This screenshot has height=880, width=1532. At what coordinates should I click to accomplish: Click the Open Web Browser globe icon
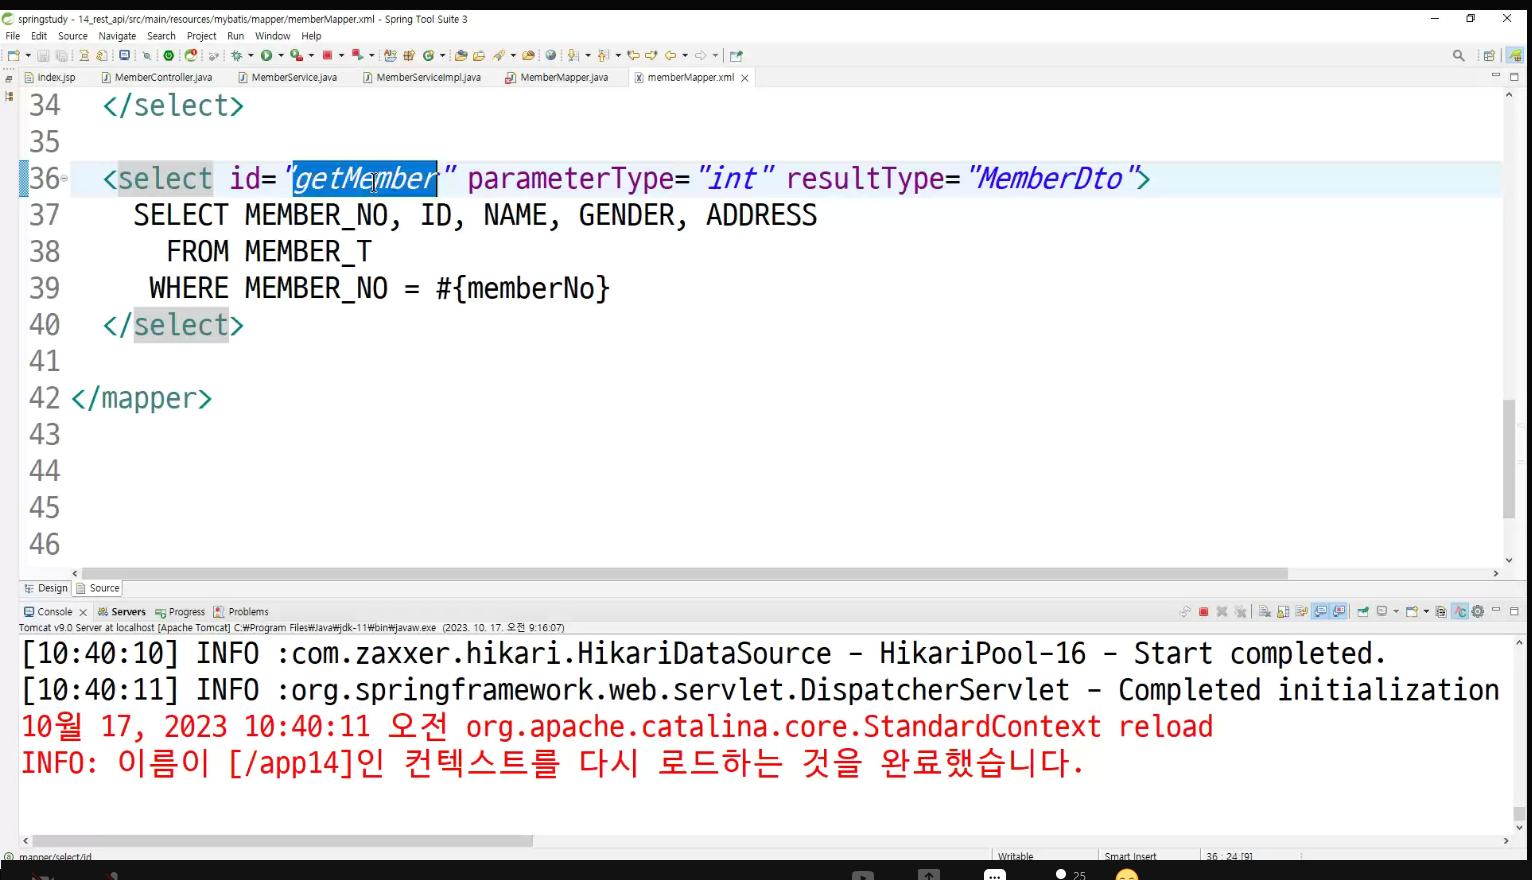point(550,56)
